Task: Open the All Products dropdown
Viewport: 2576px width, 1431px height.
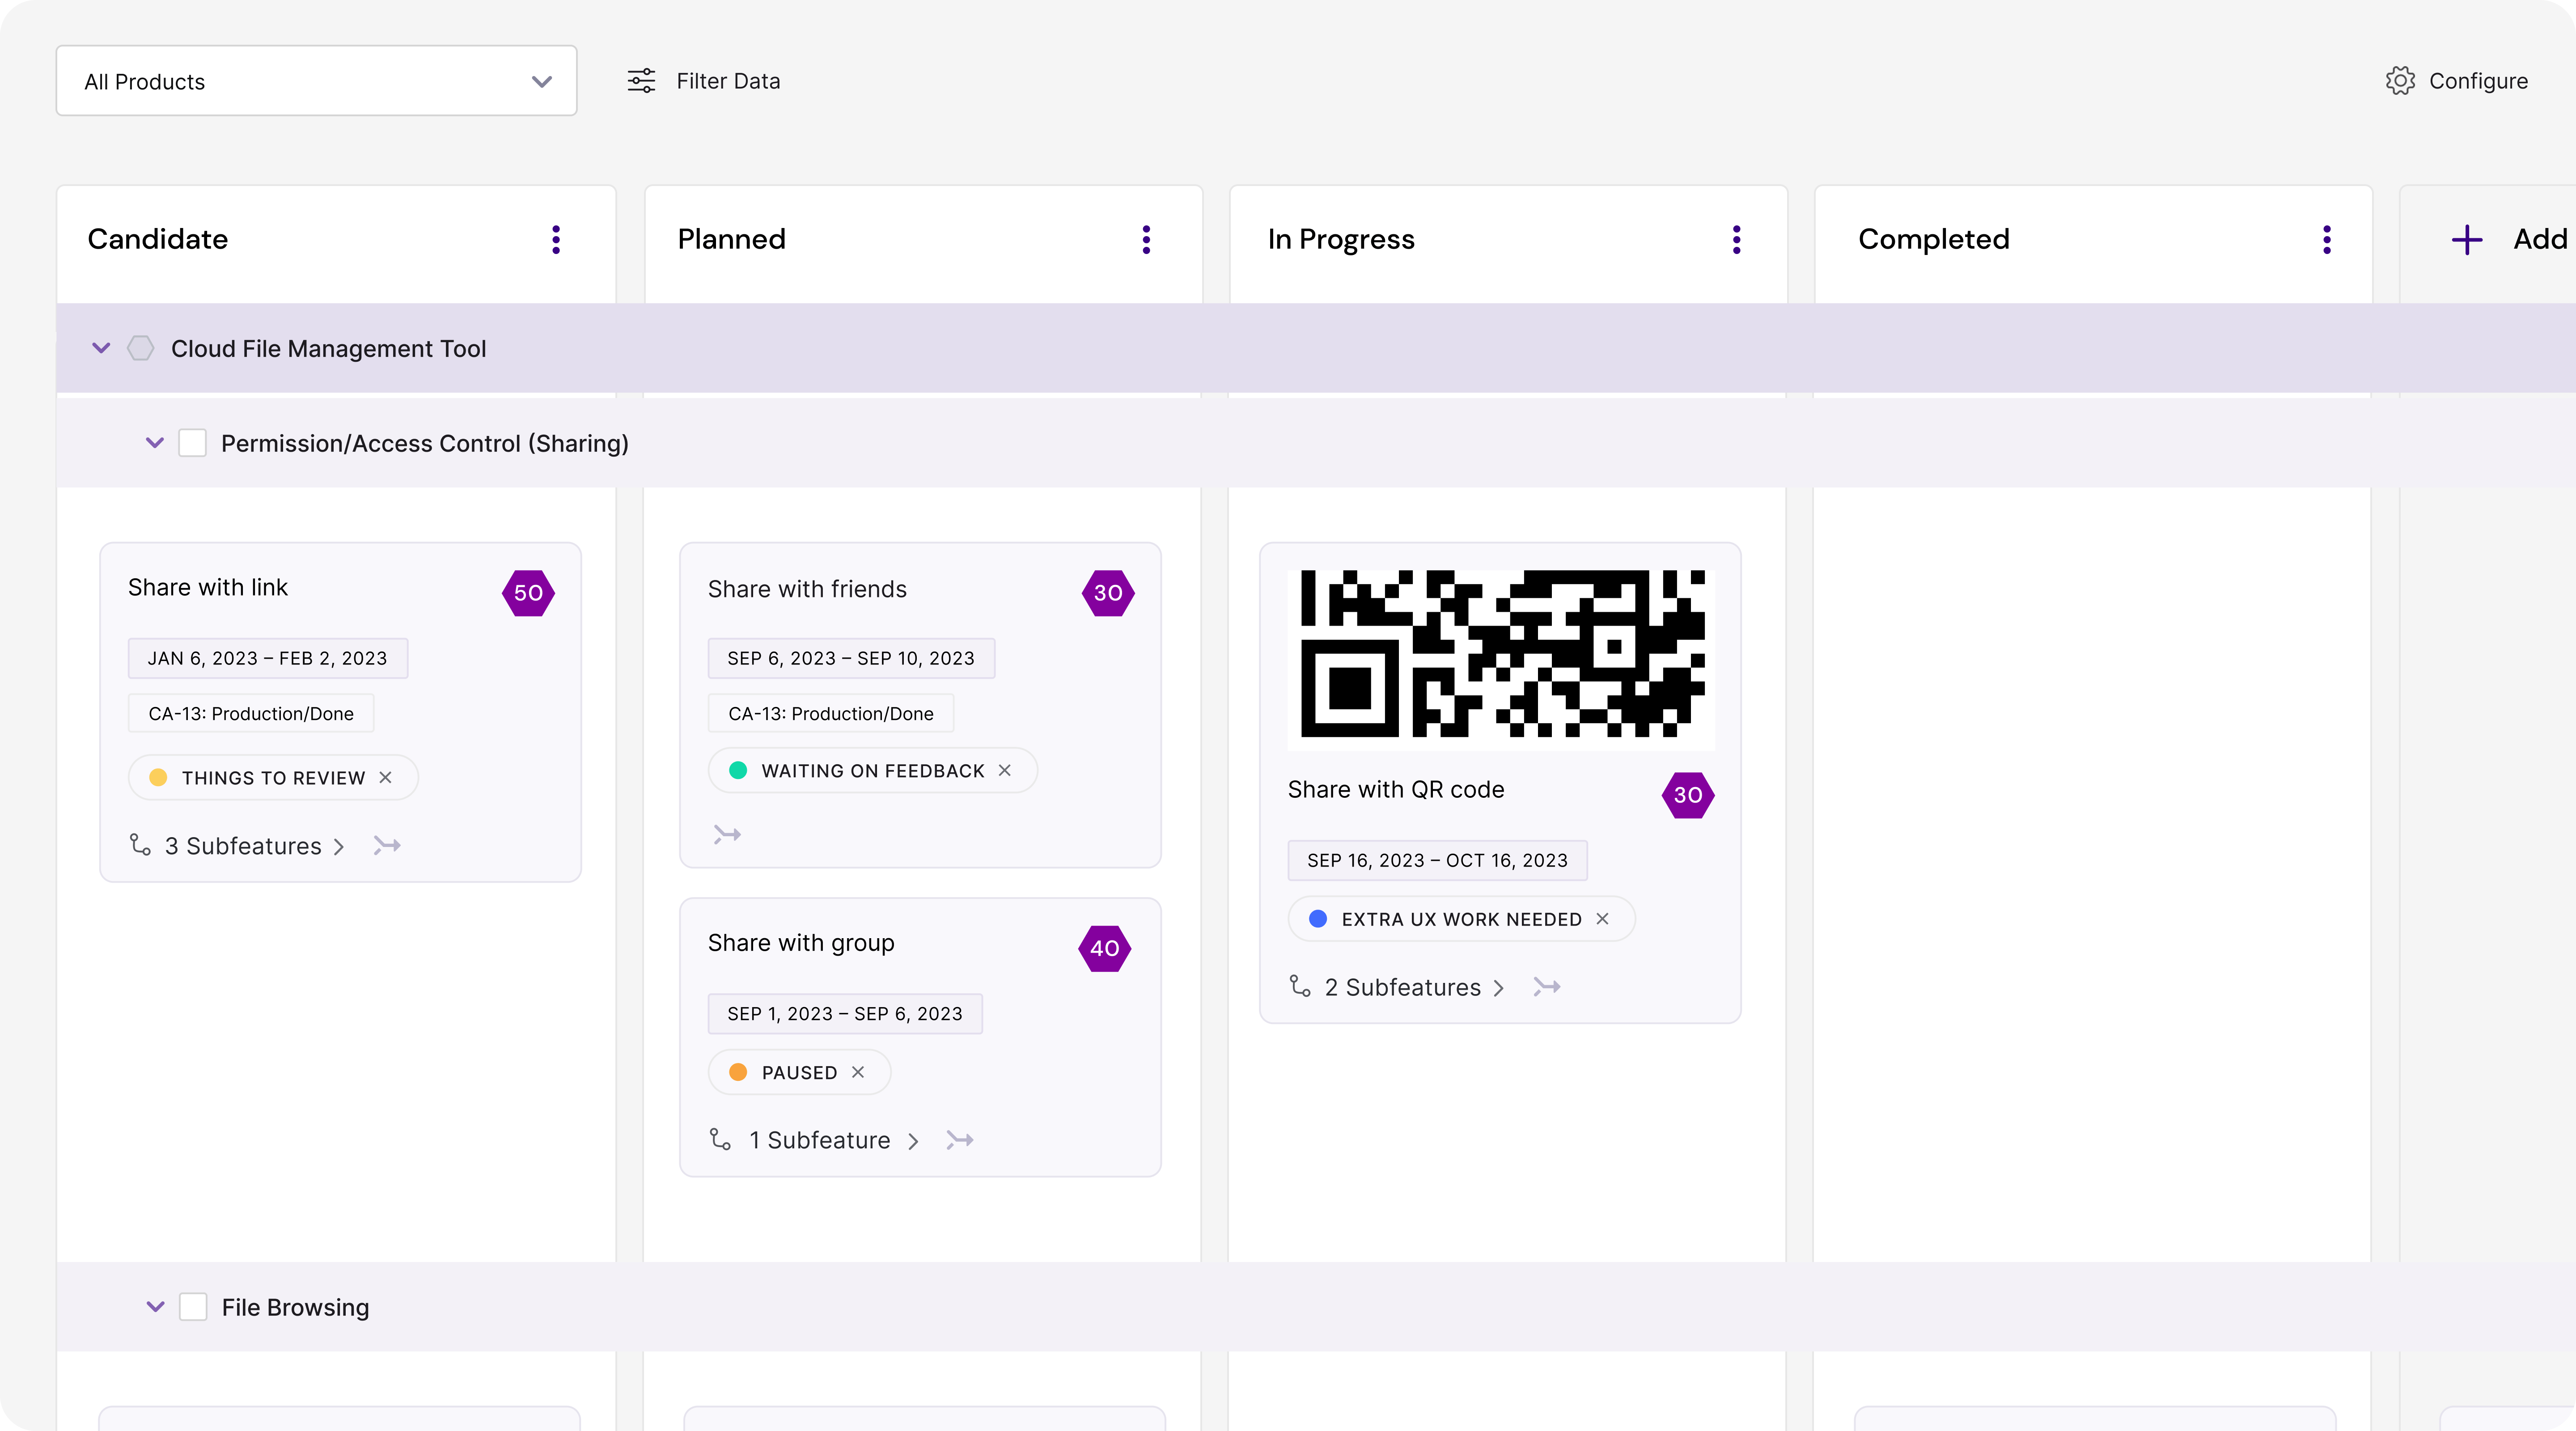Action: pos(316,81)
